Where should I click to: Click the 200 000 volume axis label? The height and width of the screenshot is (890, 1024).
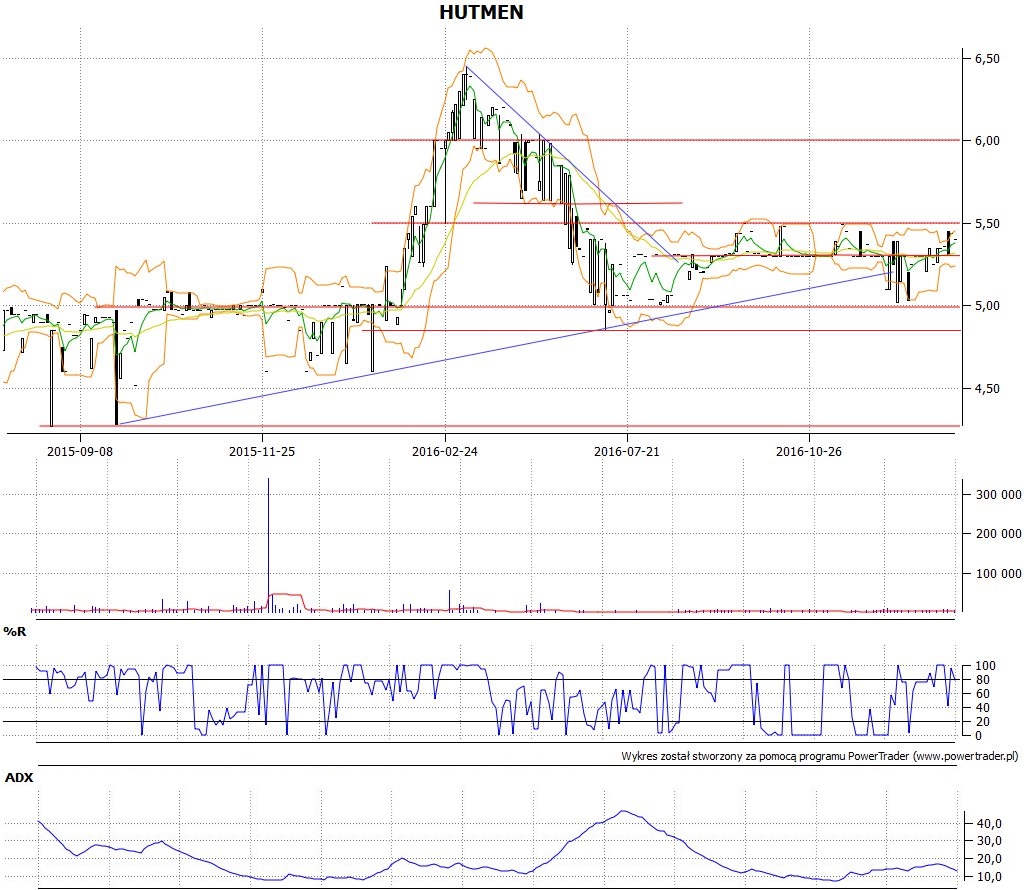click(x=999, y=534)
